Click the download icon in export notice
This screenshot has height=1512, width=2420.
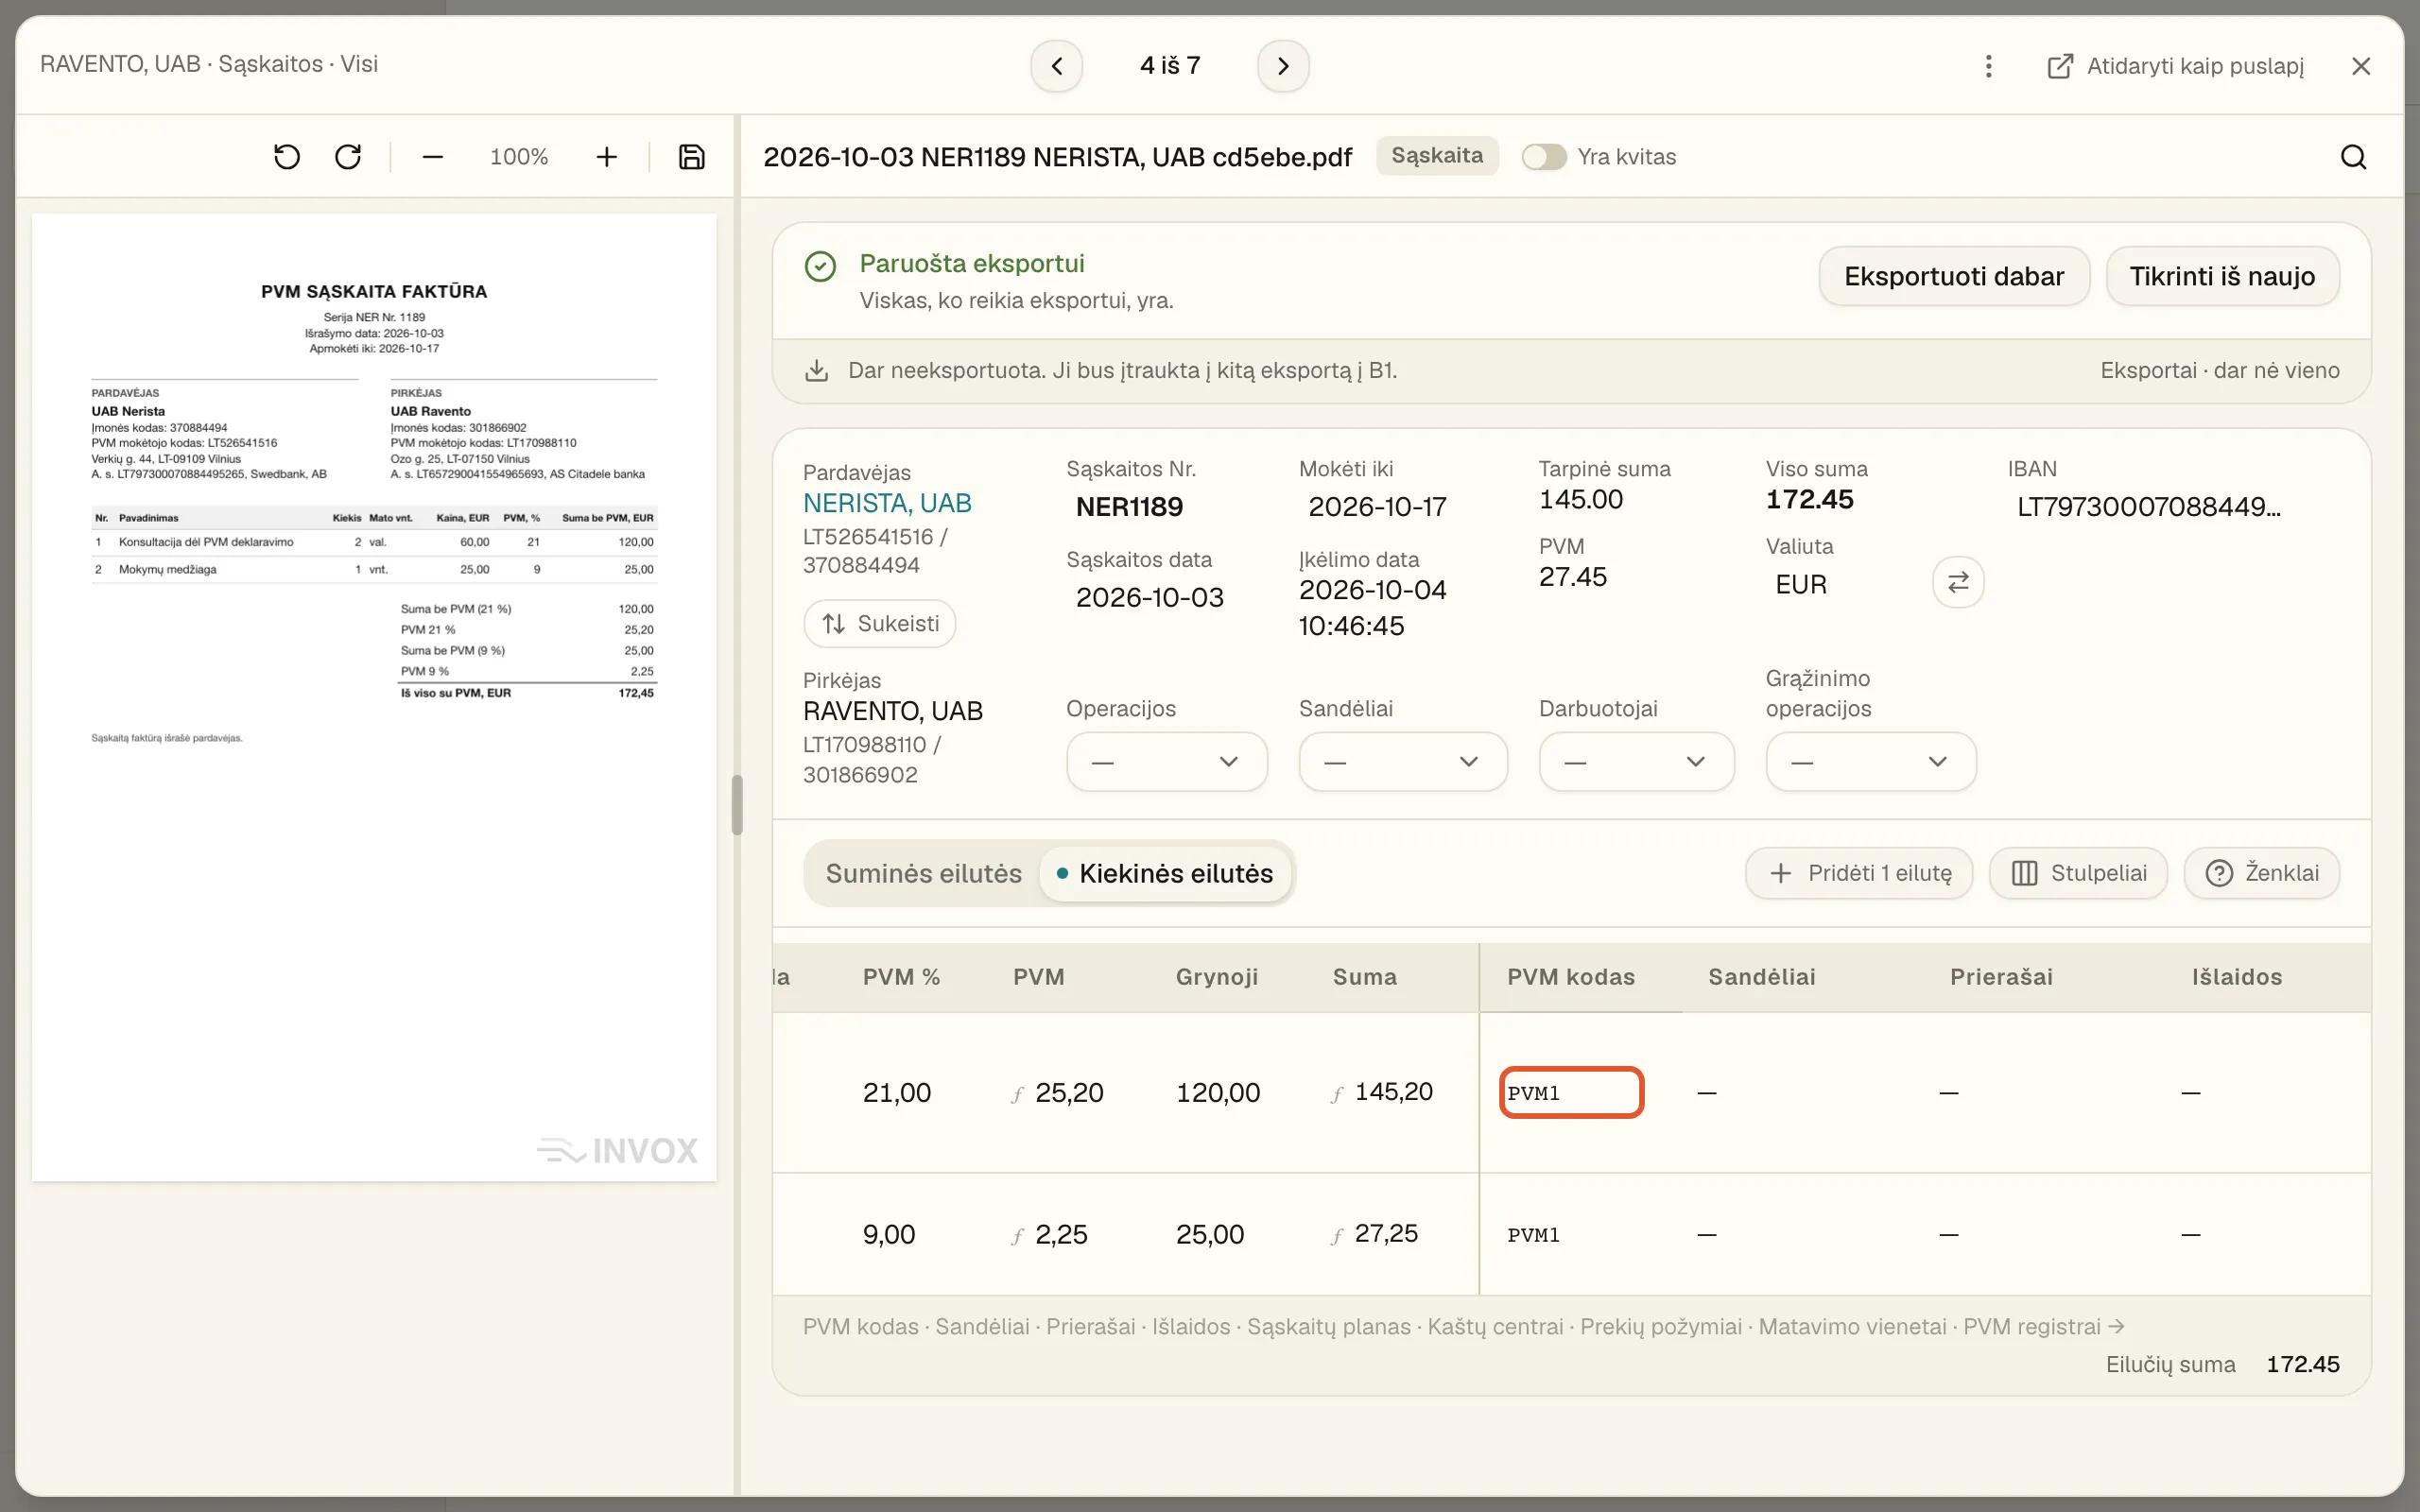(x=816, y=371)
